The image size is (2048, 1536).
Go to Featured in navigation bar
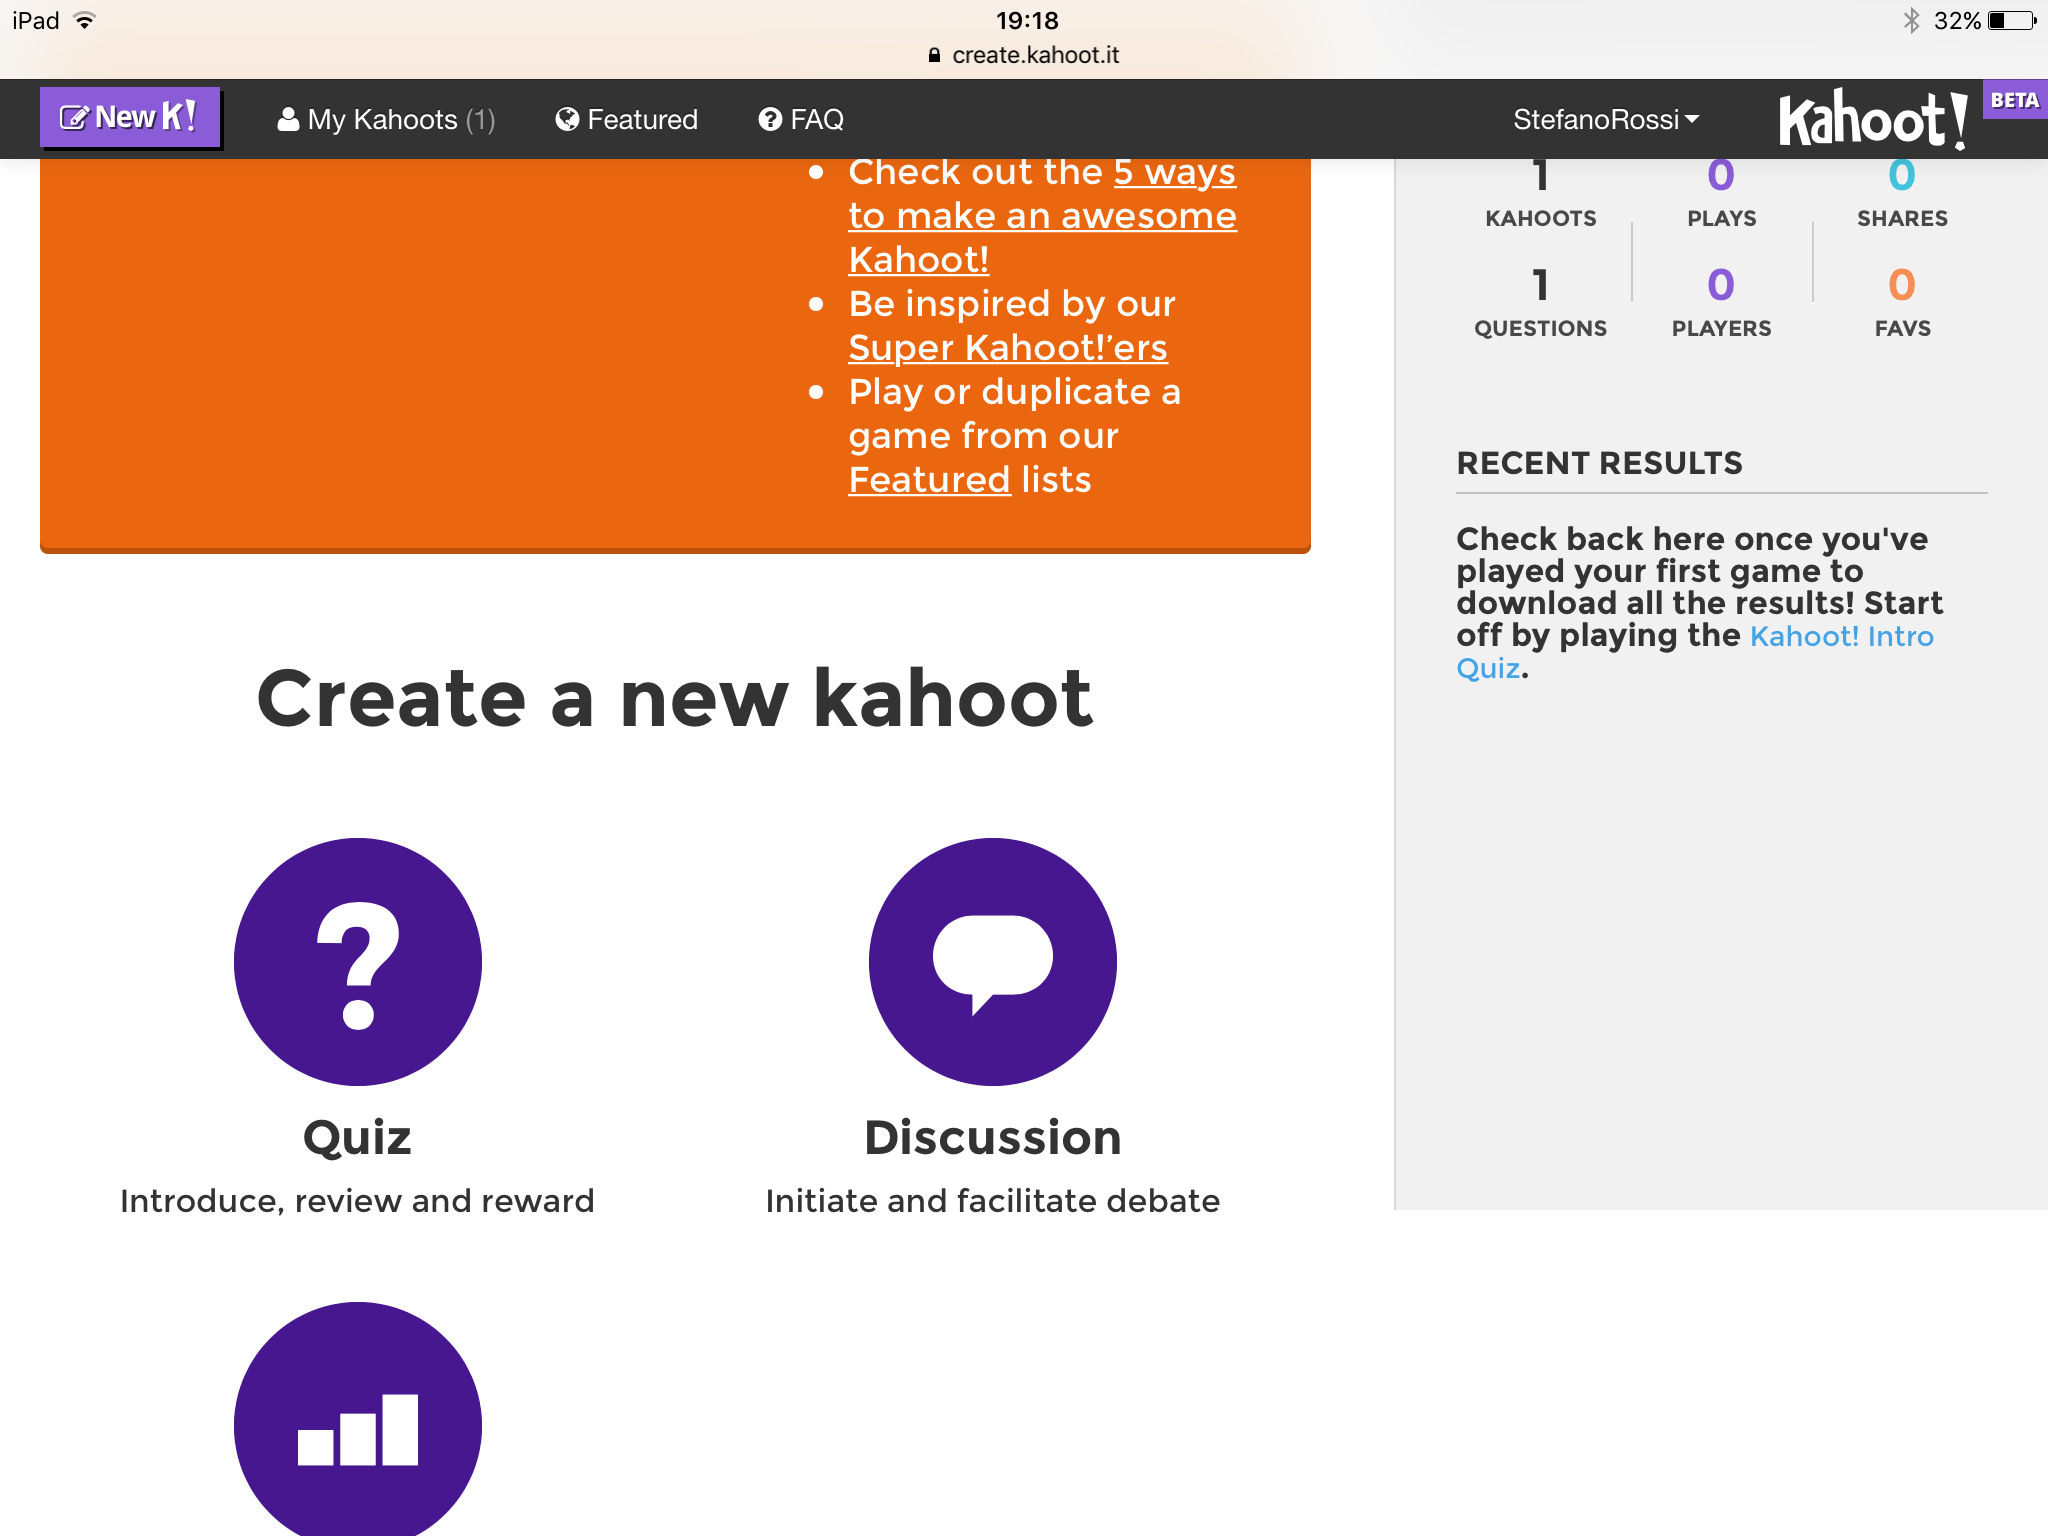tap(627, 120)
